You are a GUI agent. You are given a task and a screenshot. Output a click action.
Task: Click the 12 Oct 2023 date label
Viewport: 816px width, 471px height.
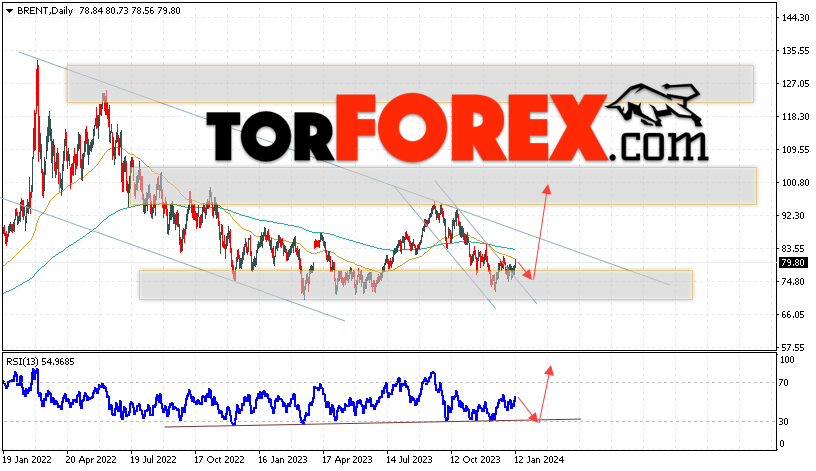(475, 460)
